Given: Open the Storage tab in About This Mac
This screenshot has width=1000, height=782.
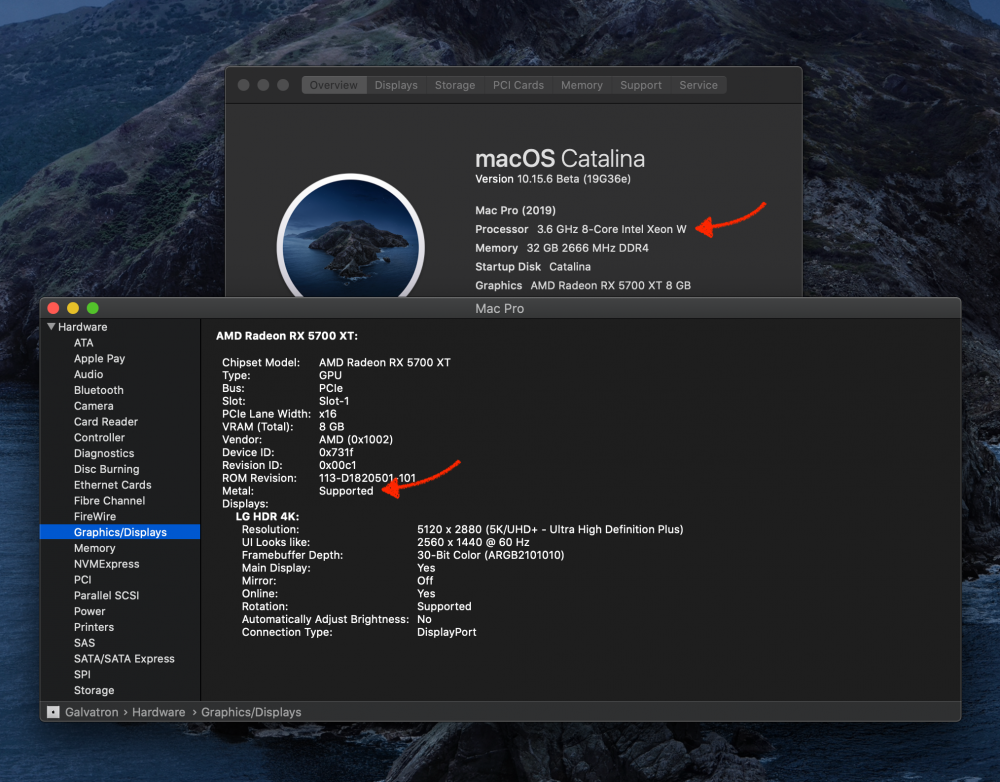Looking at the screenshot, I should 455,85.
